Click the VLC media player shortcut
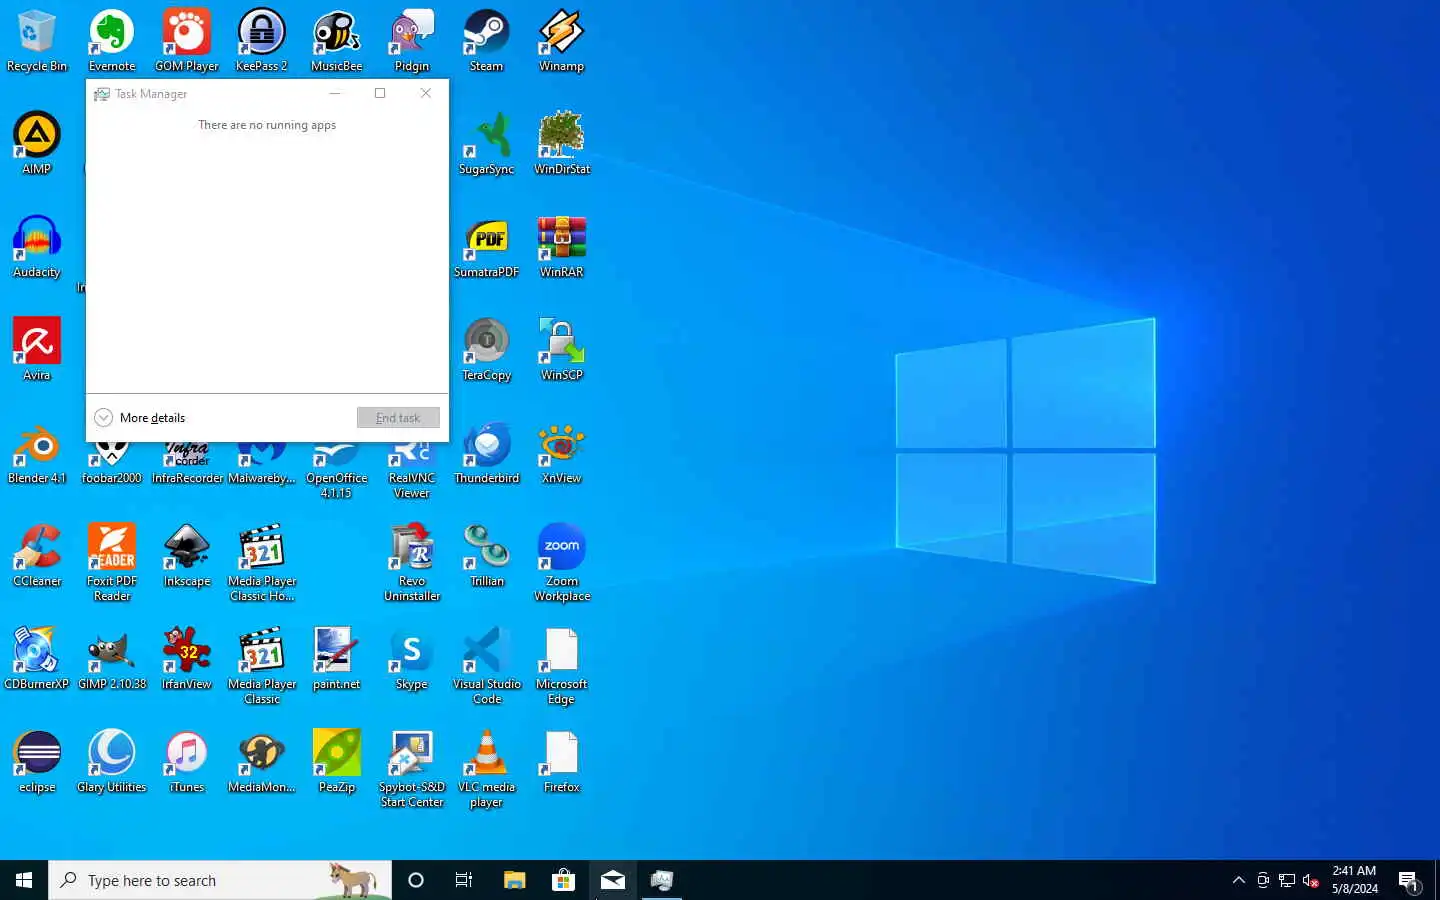 pos(487,768)
